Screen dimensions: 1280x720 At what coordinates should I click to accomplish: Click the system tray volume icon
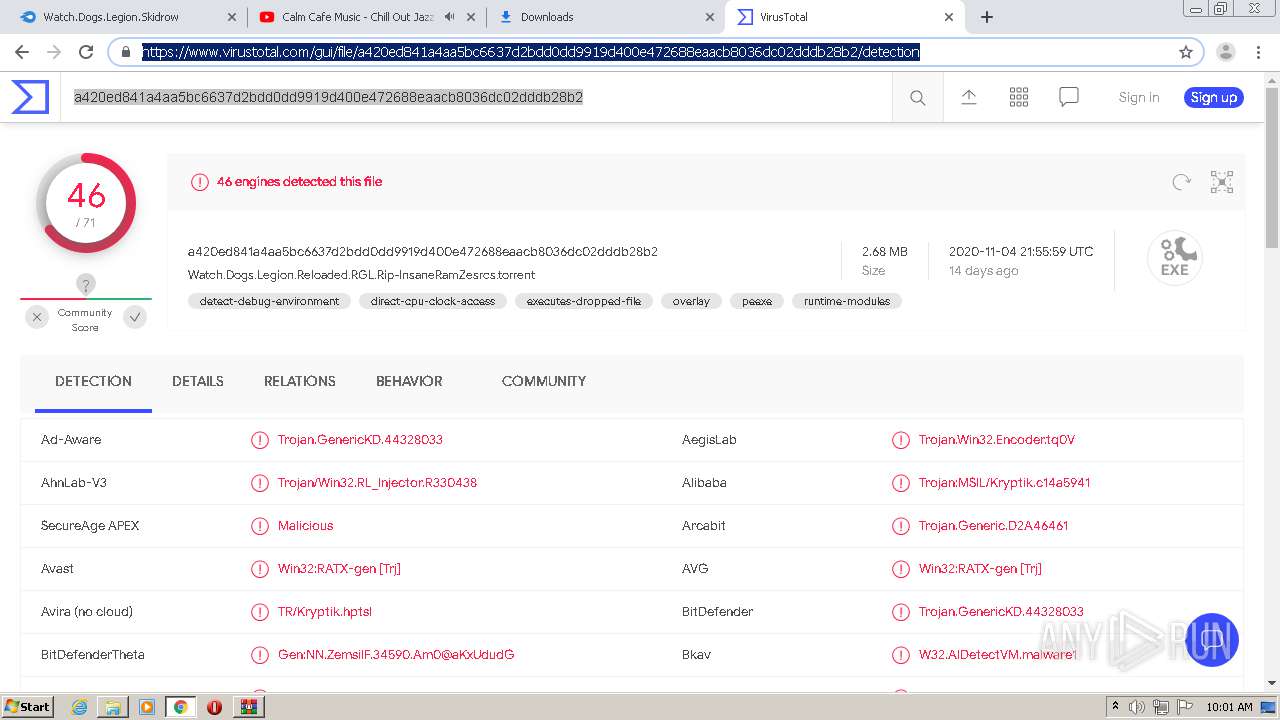click(1138, 707)
